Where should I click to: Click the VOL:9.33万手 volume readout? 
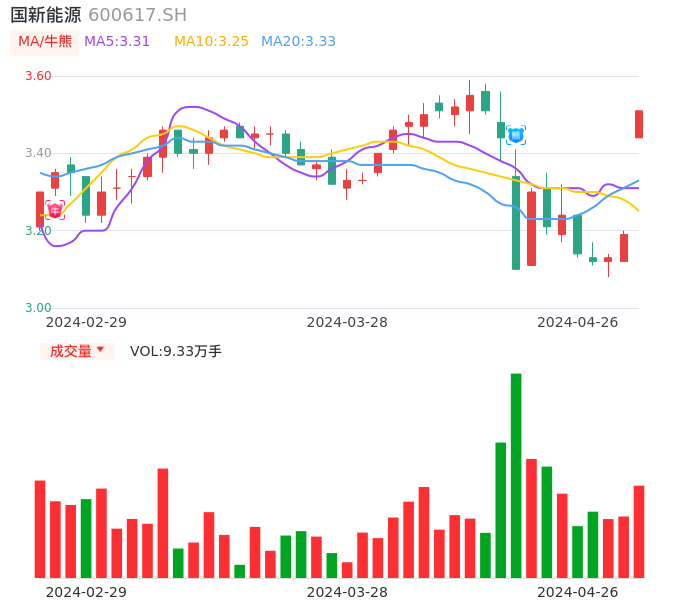point(176,351)
